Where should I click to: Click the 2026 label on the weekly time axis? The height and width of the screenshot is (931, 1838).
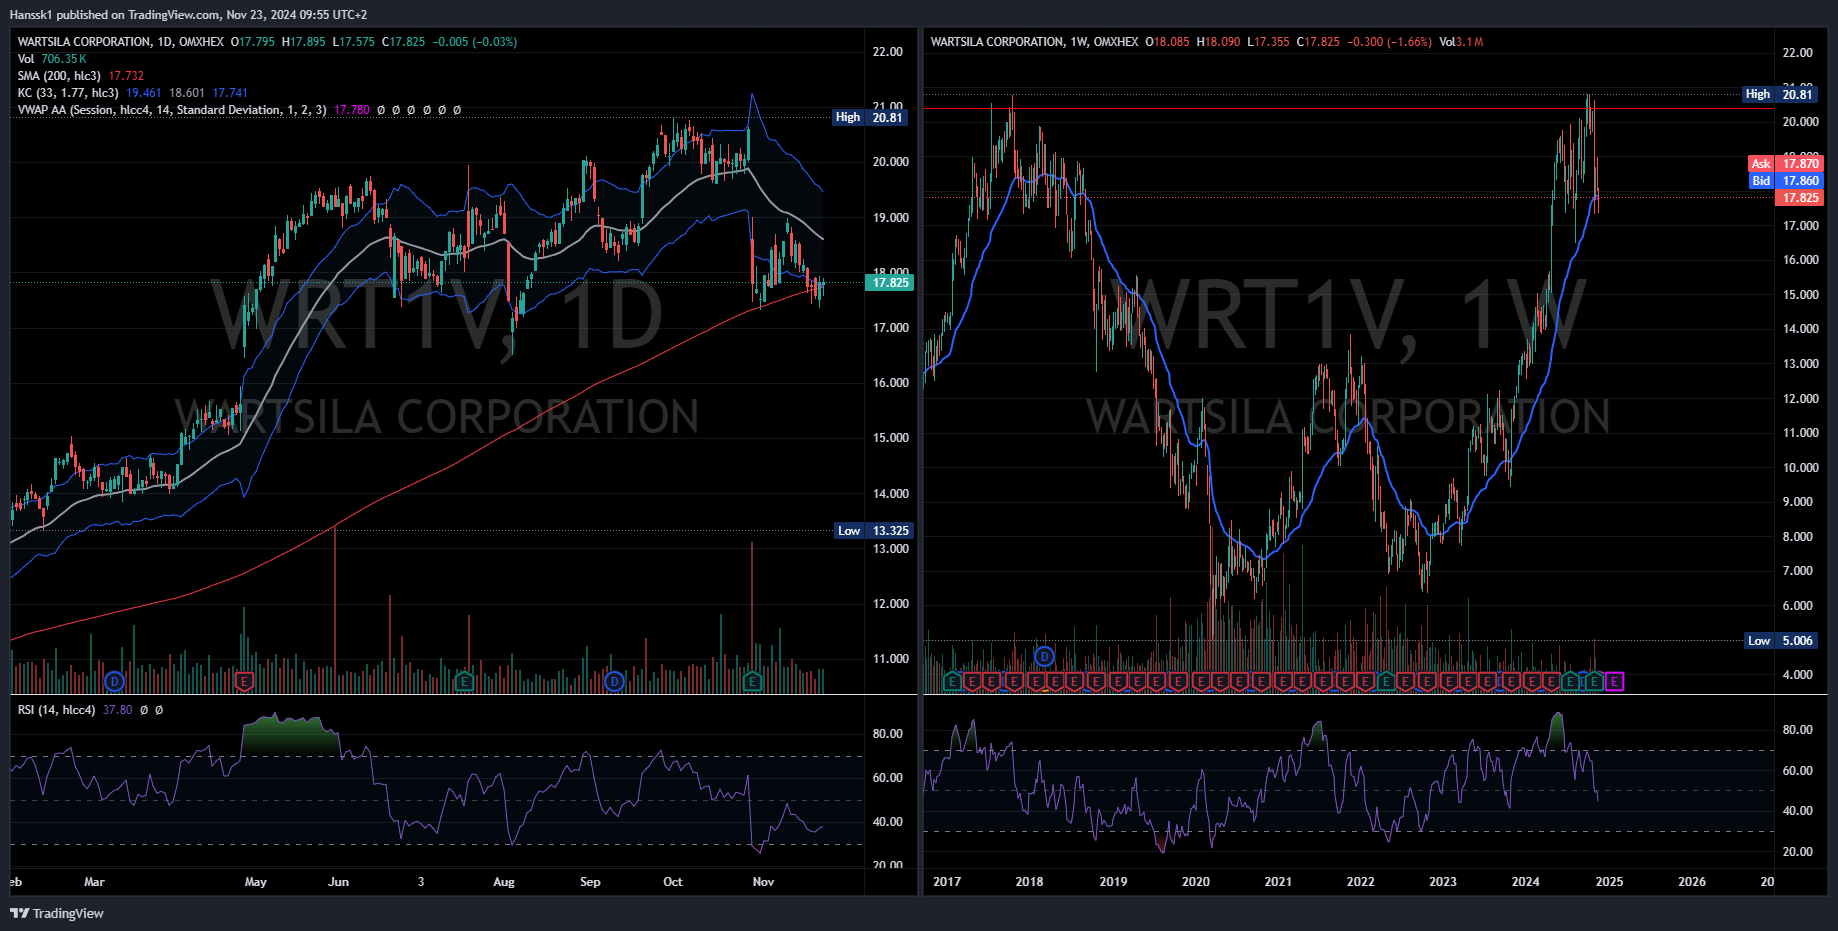[1692, 882]
